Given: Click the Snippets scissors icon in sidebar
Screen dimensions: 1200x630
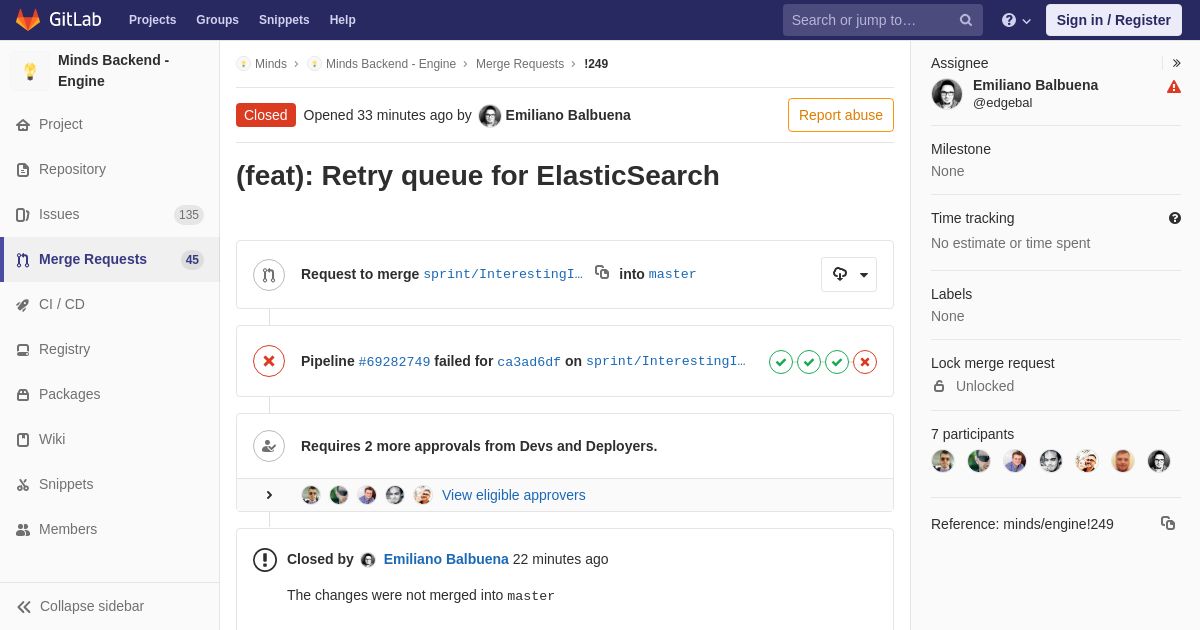Looking at the screenshot, I should point(23,485).
